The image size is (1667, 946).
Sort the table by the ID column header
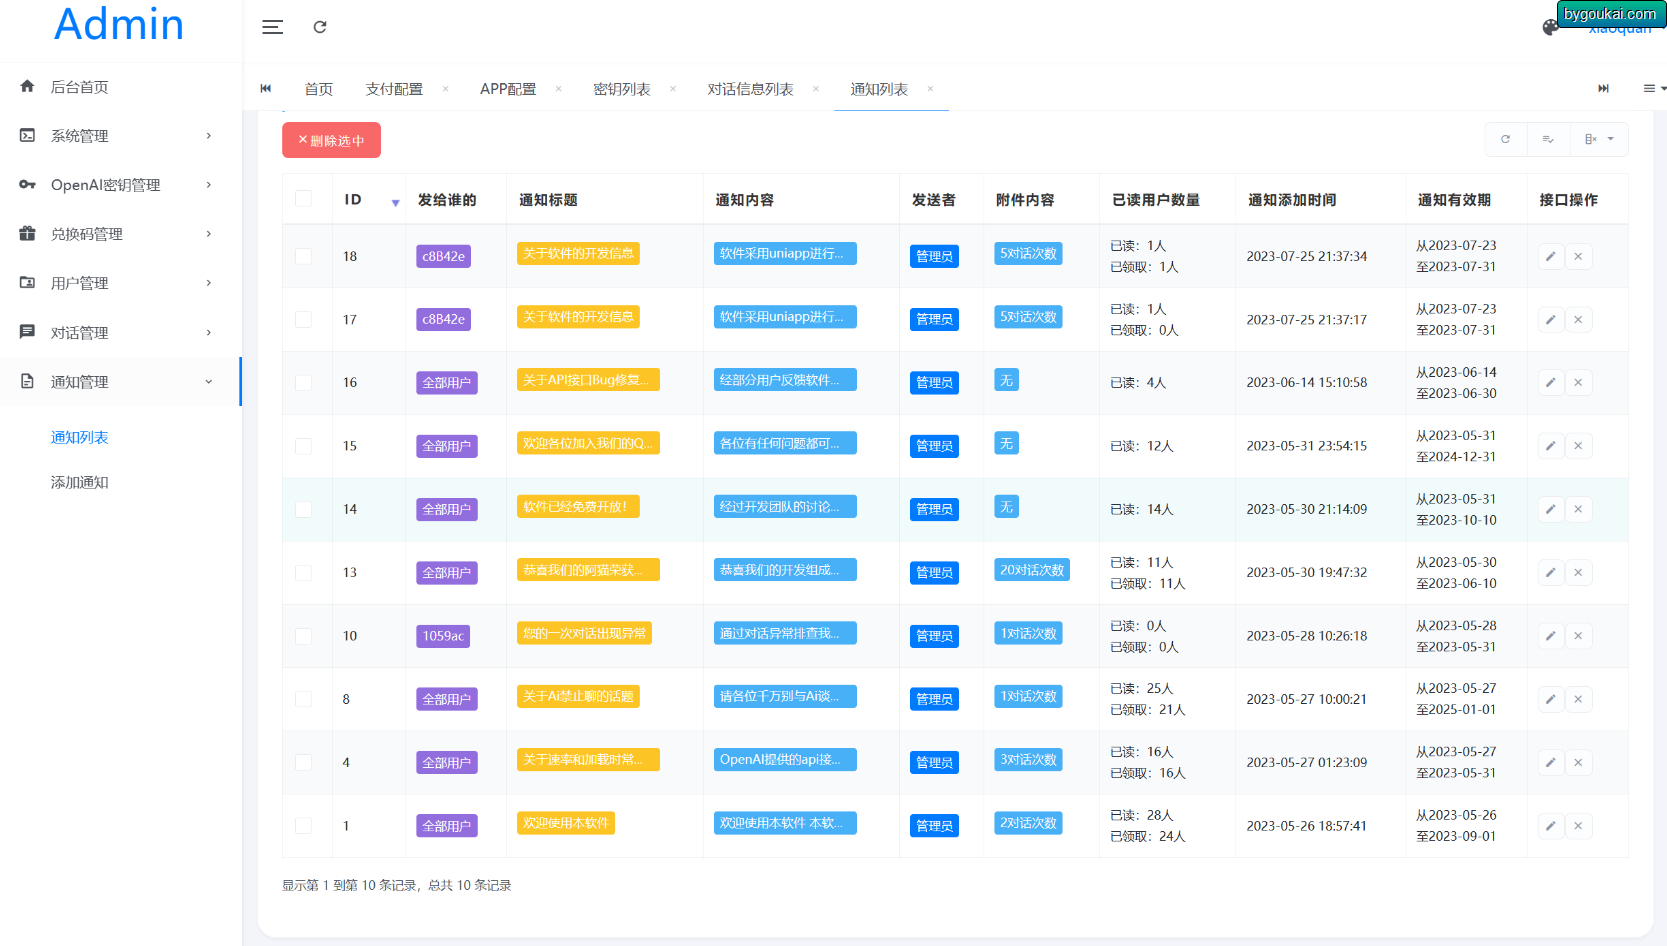pyautogui.click(x=371, y=200)
